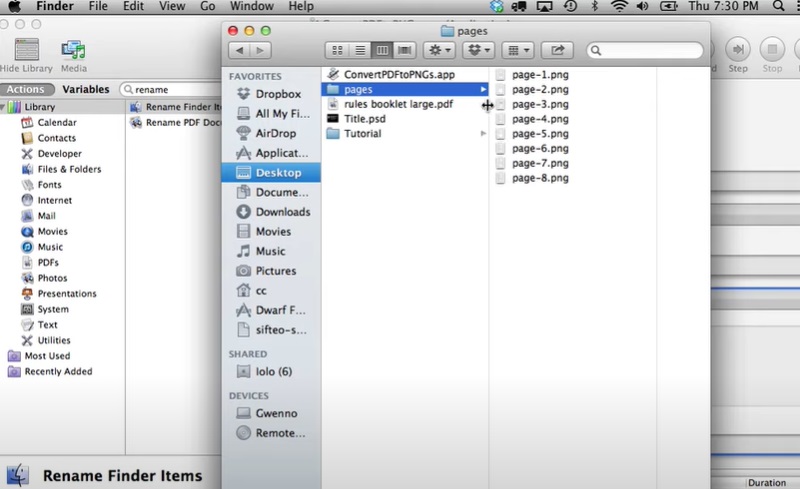
Task: Select ConvertPDFtoPNGs.app file
Action: [x=405, y=75]
